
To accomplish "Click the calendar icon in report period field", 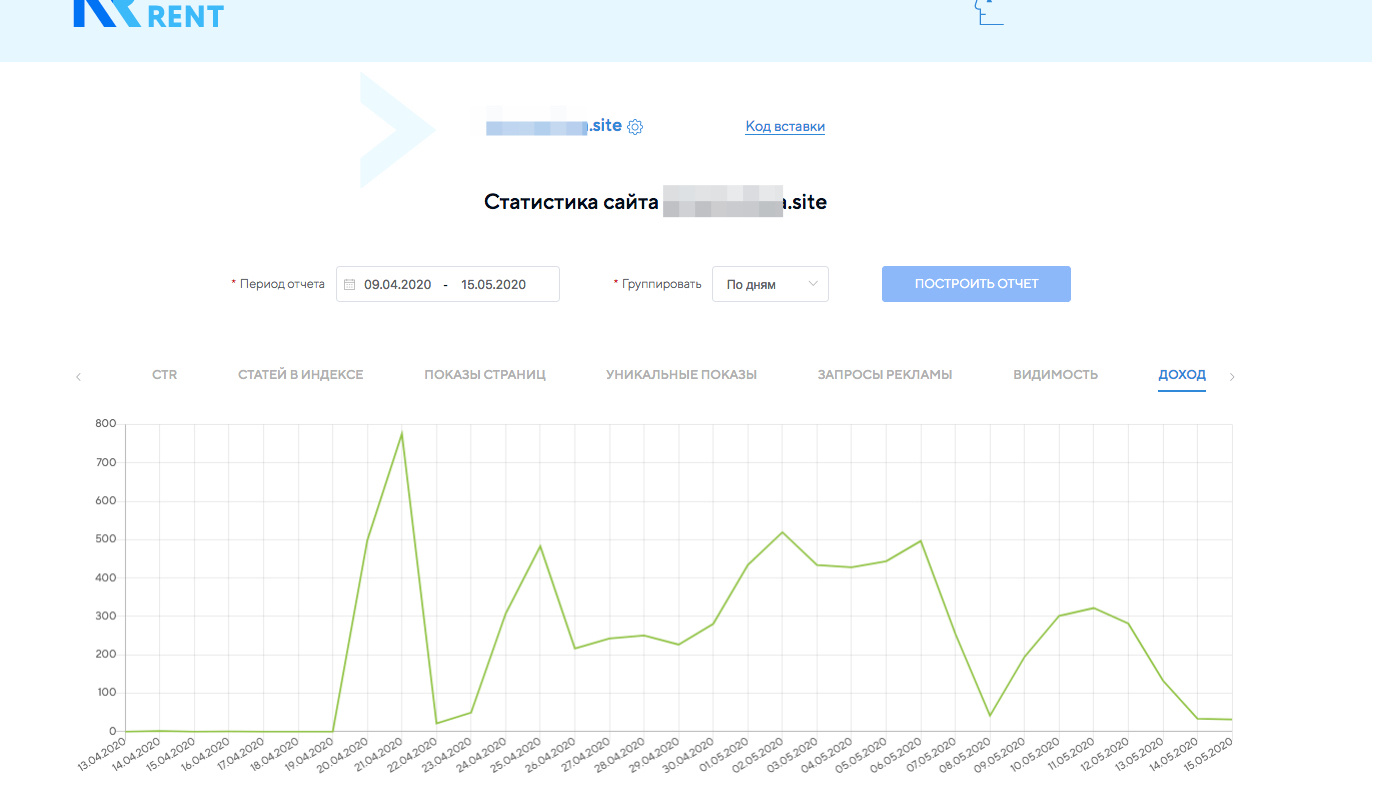I will 350,284.
